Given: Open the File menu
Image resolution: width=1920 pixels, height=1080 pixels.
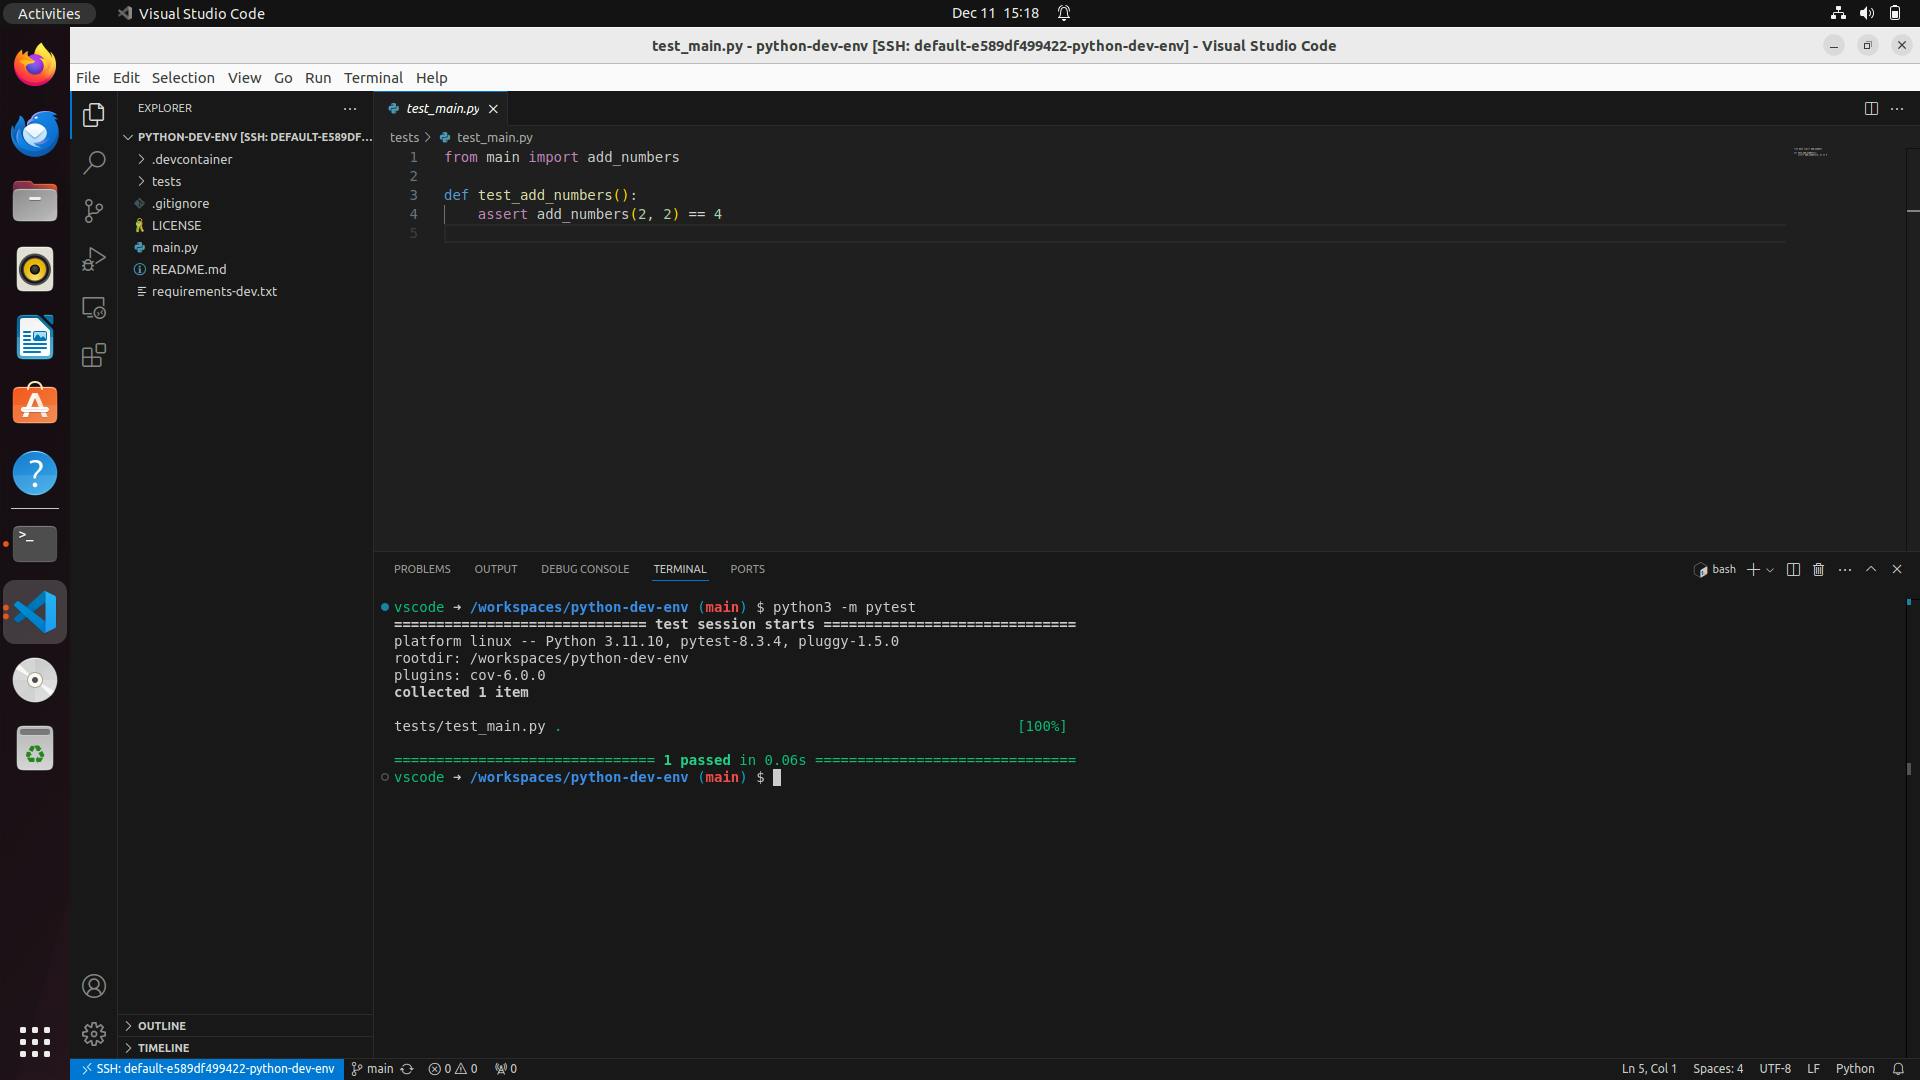Looking at the screenshot, I should [88, 77].
